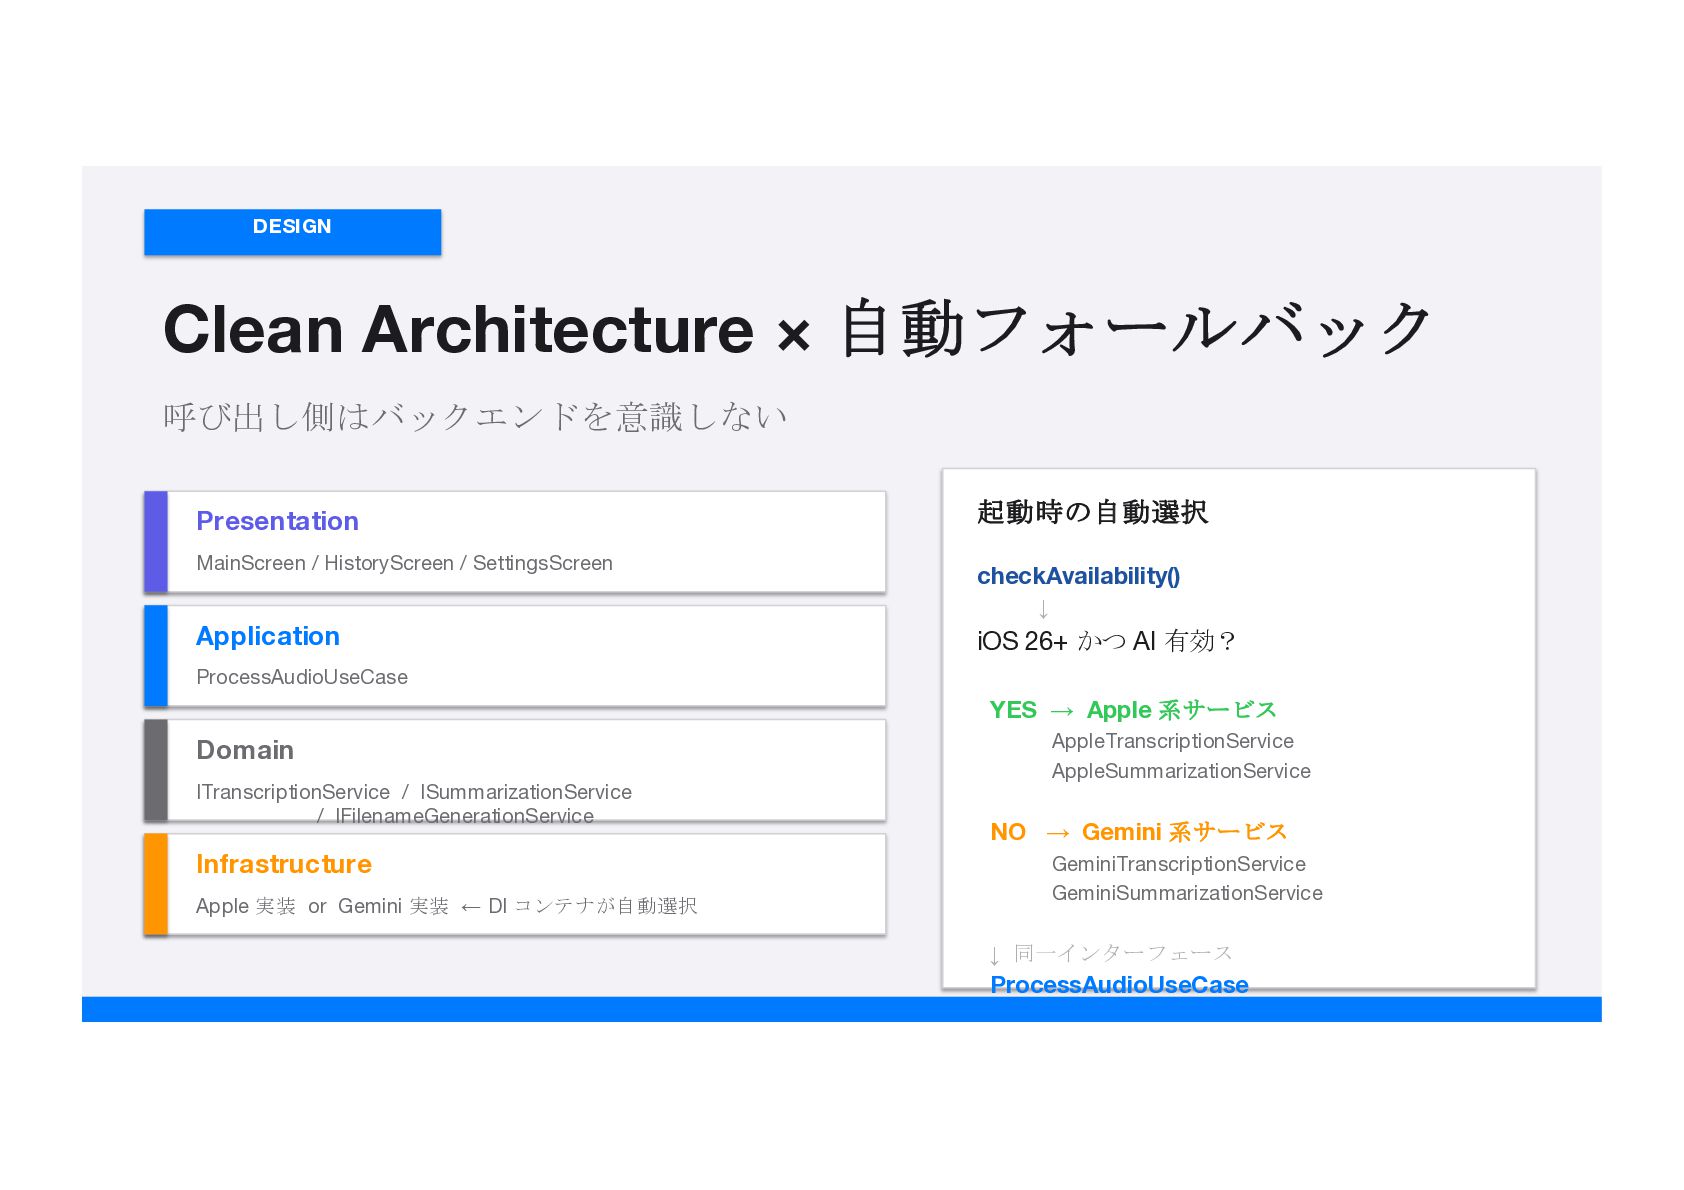Click the Domain layer heading

tap(245, 750)
